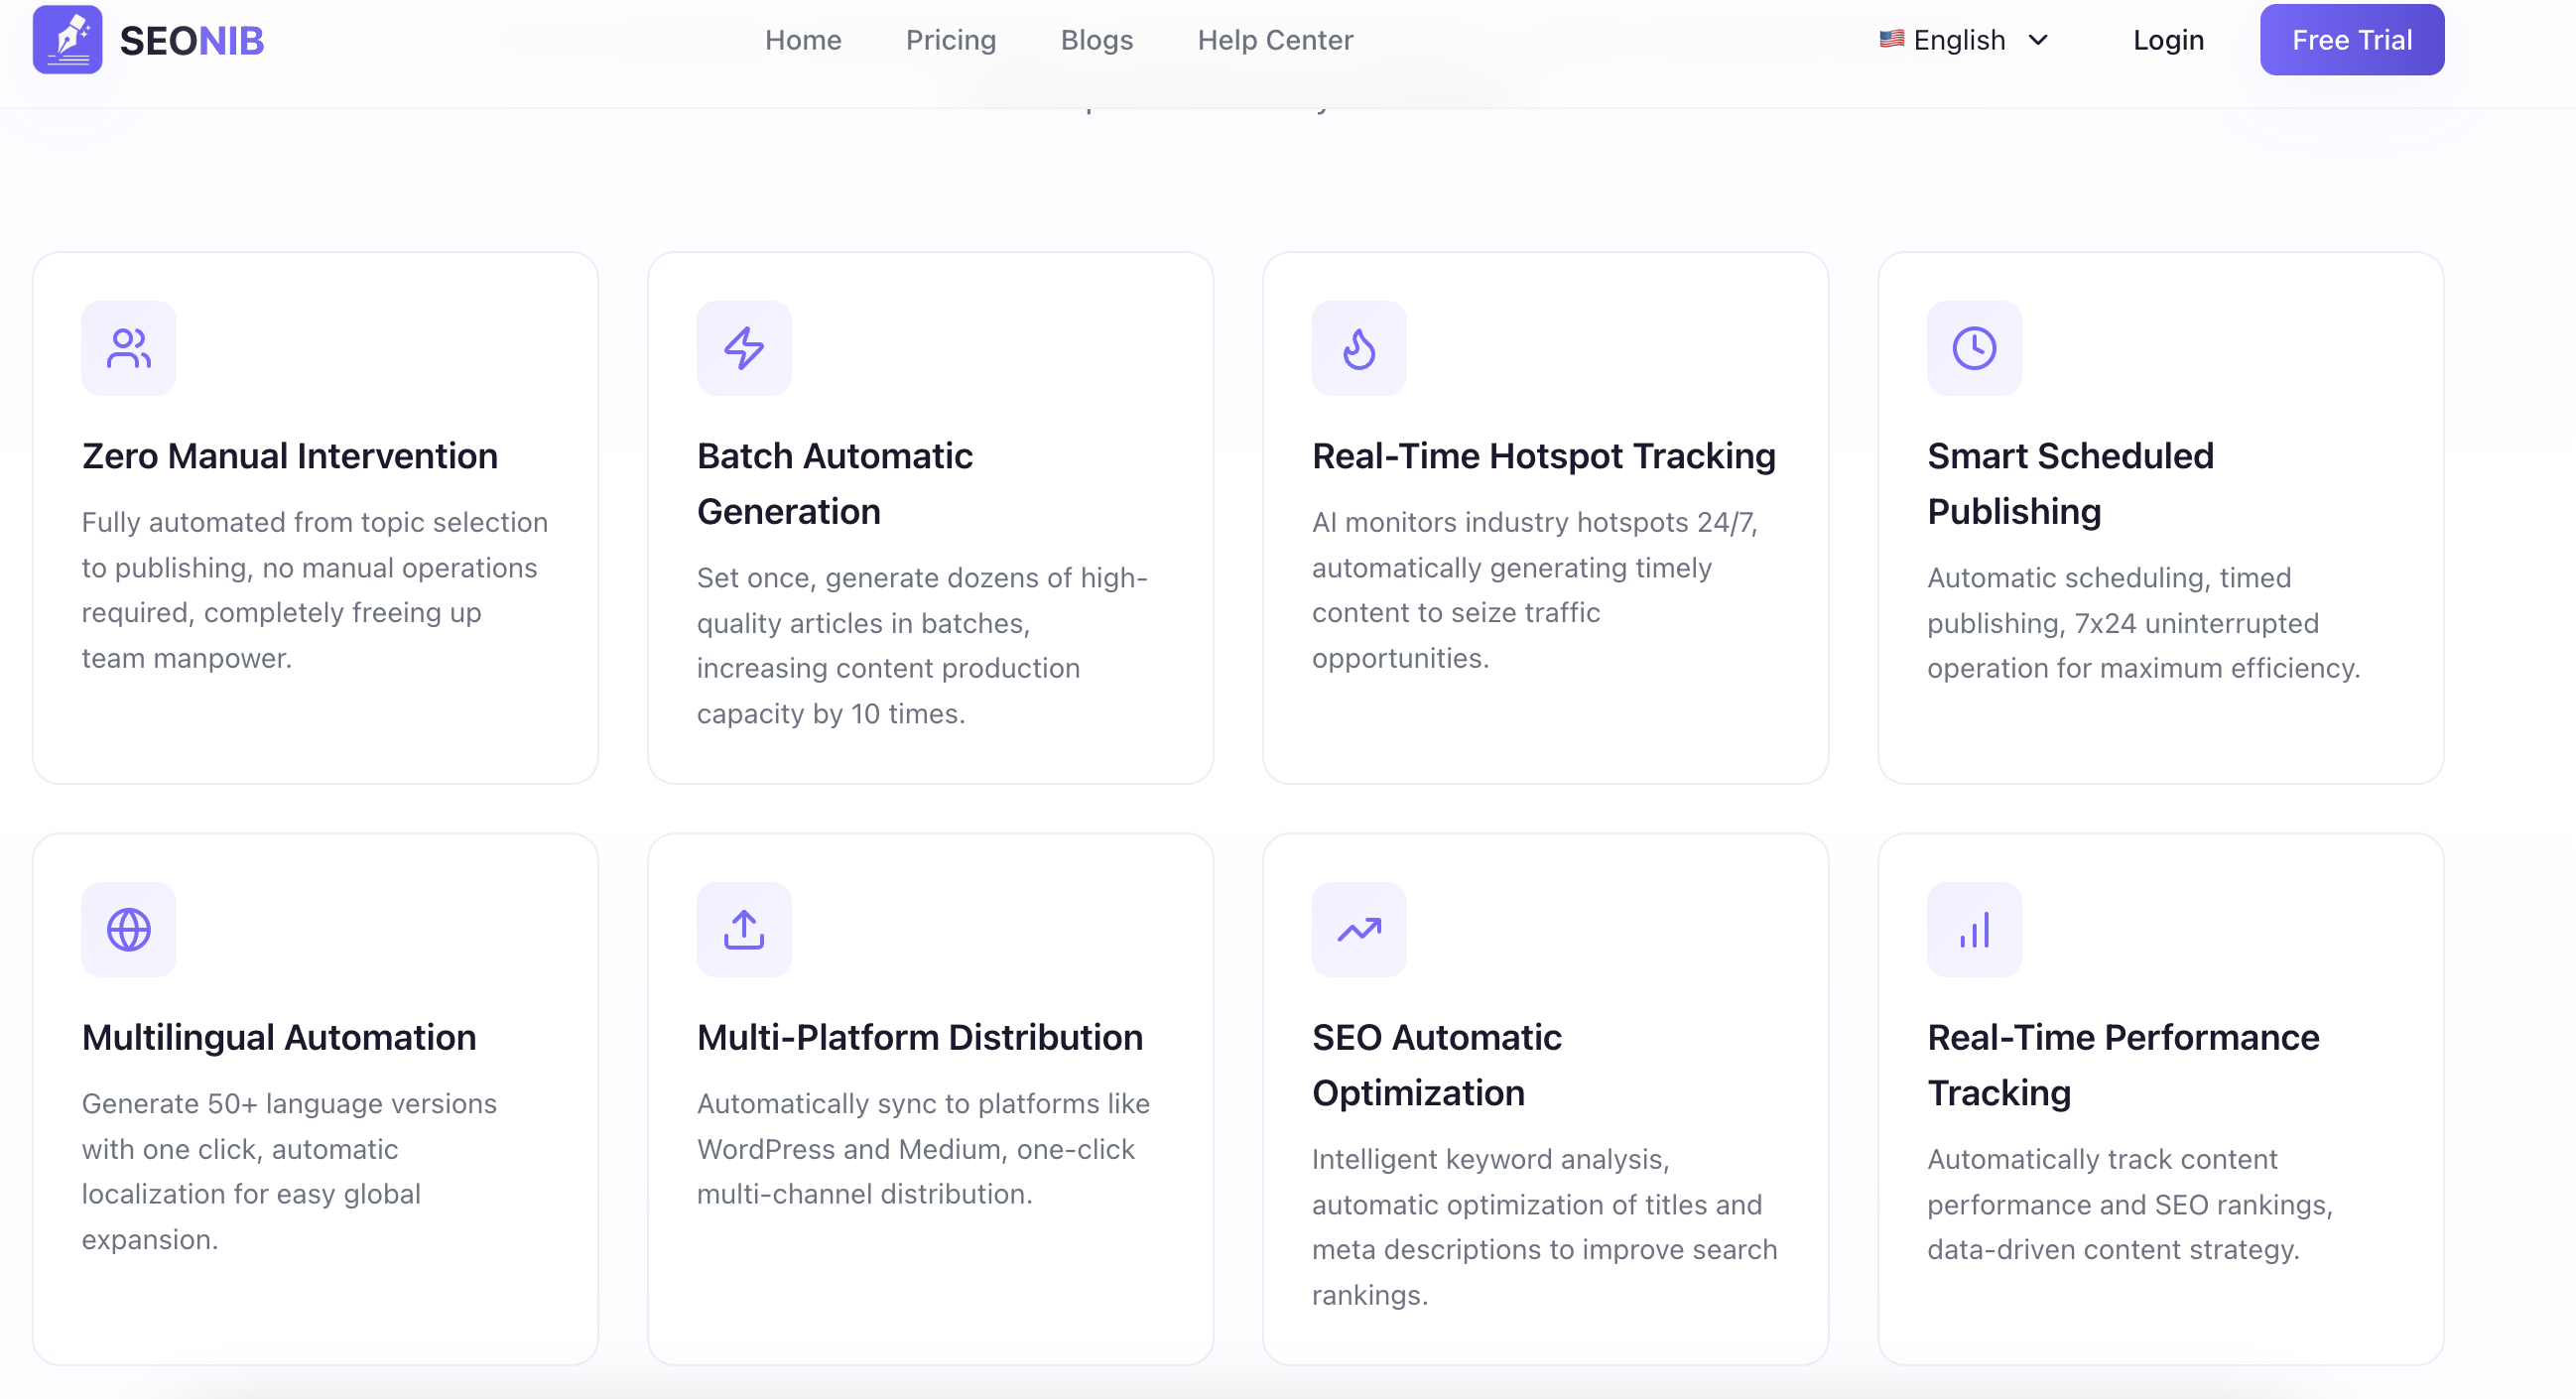Click the globe Multilingual Automation icon
Viewport: 2576px width, 1399px height.
click(x=129, y=929)
